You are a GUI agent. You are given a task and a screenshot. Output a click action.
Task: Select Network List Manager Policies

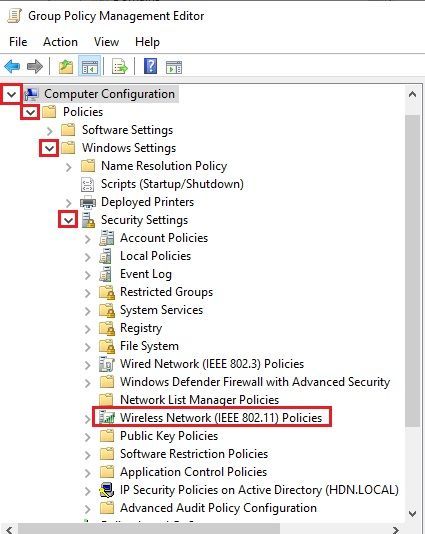pyautogui.click(x=199, y=399)
